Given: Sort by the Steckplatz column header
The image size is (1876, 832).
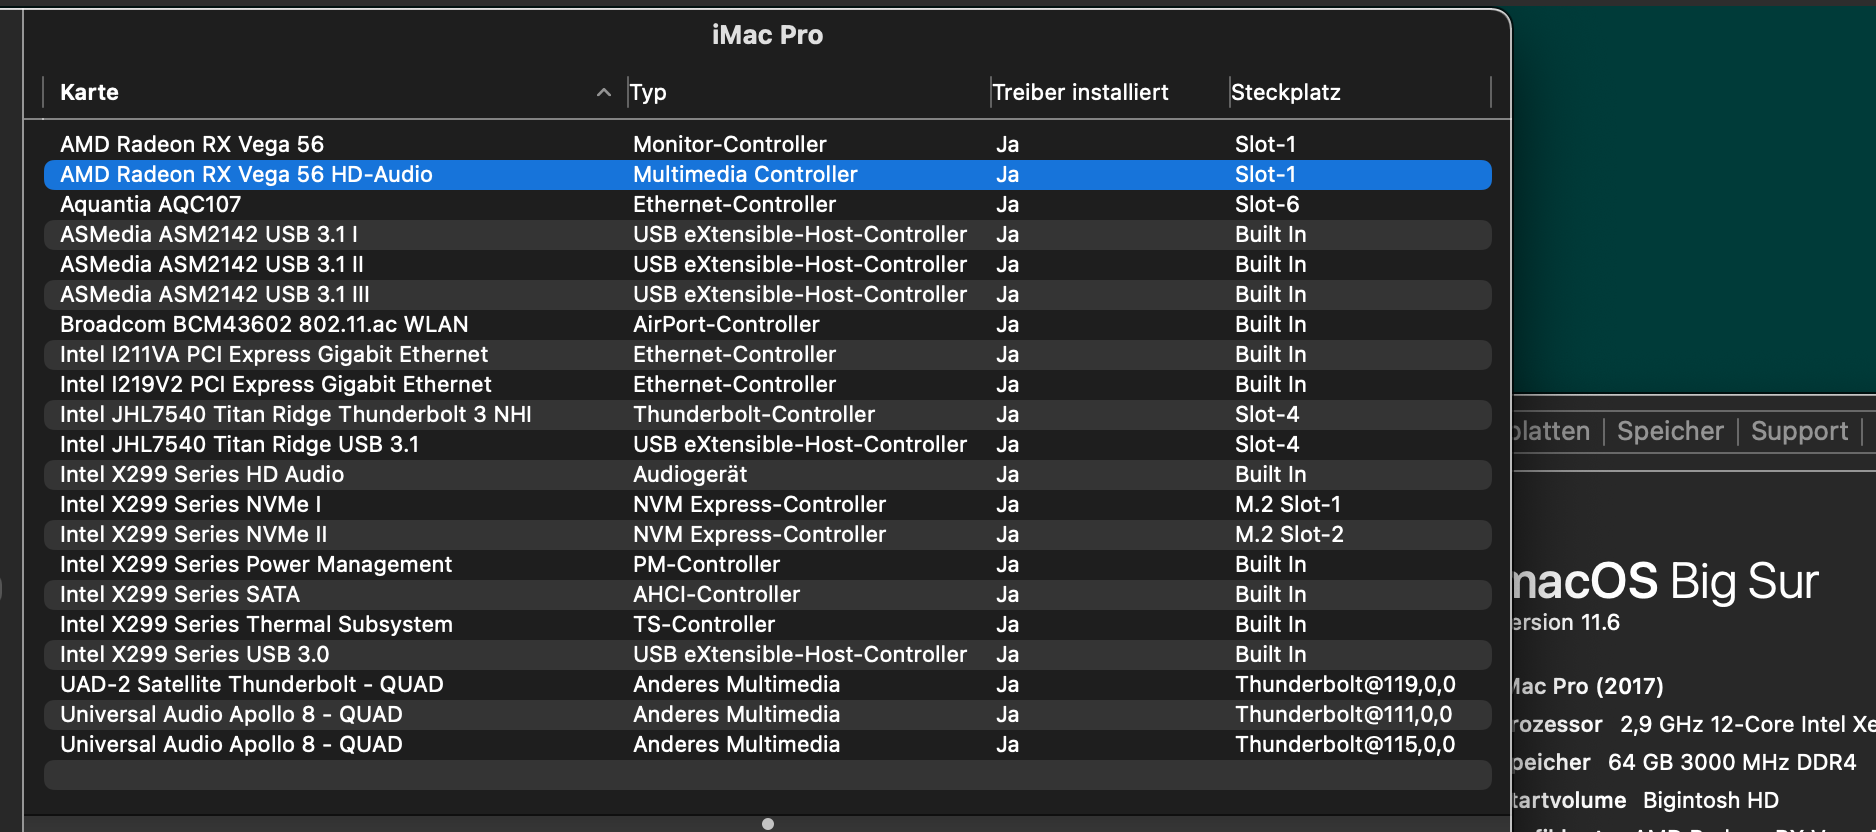Looking at the screenshot, I should [1285, 92].
